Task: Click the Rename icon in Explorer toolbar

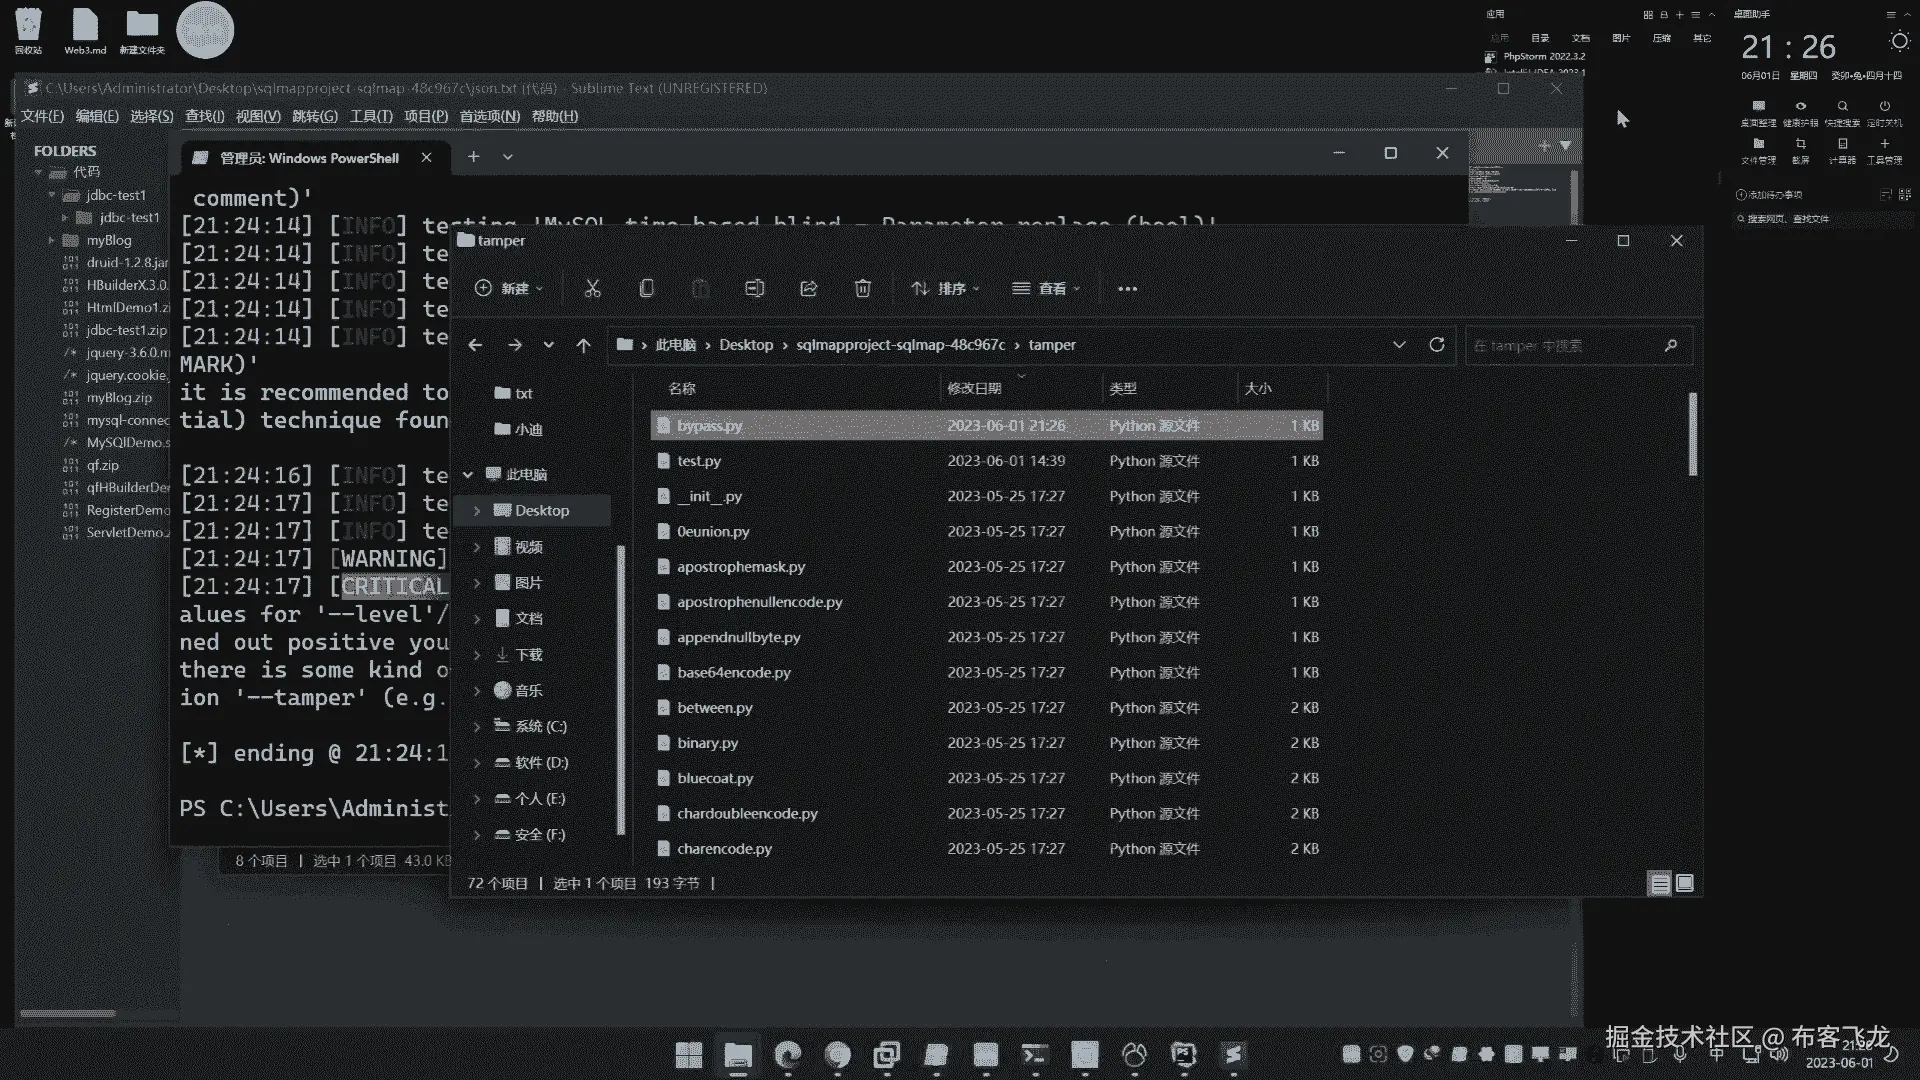Action: [x=754, y=289]
